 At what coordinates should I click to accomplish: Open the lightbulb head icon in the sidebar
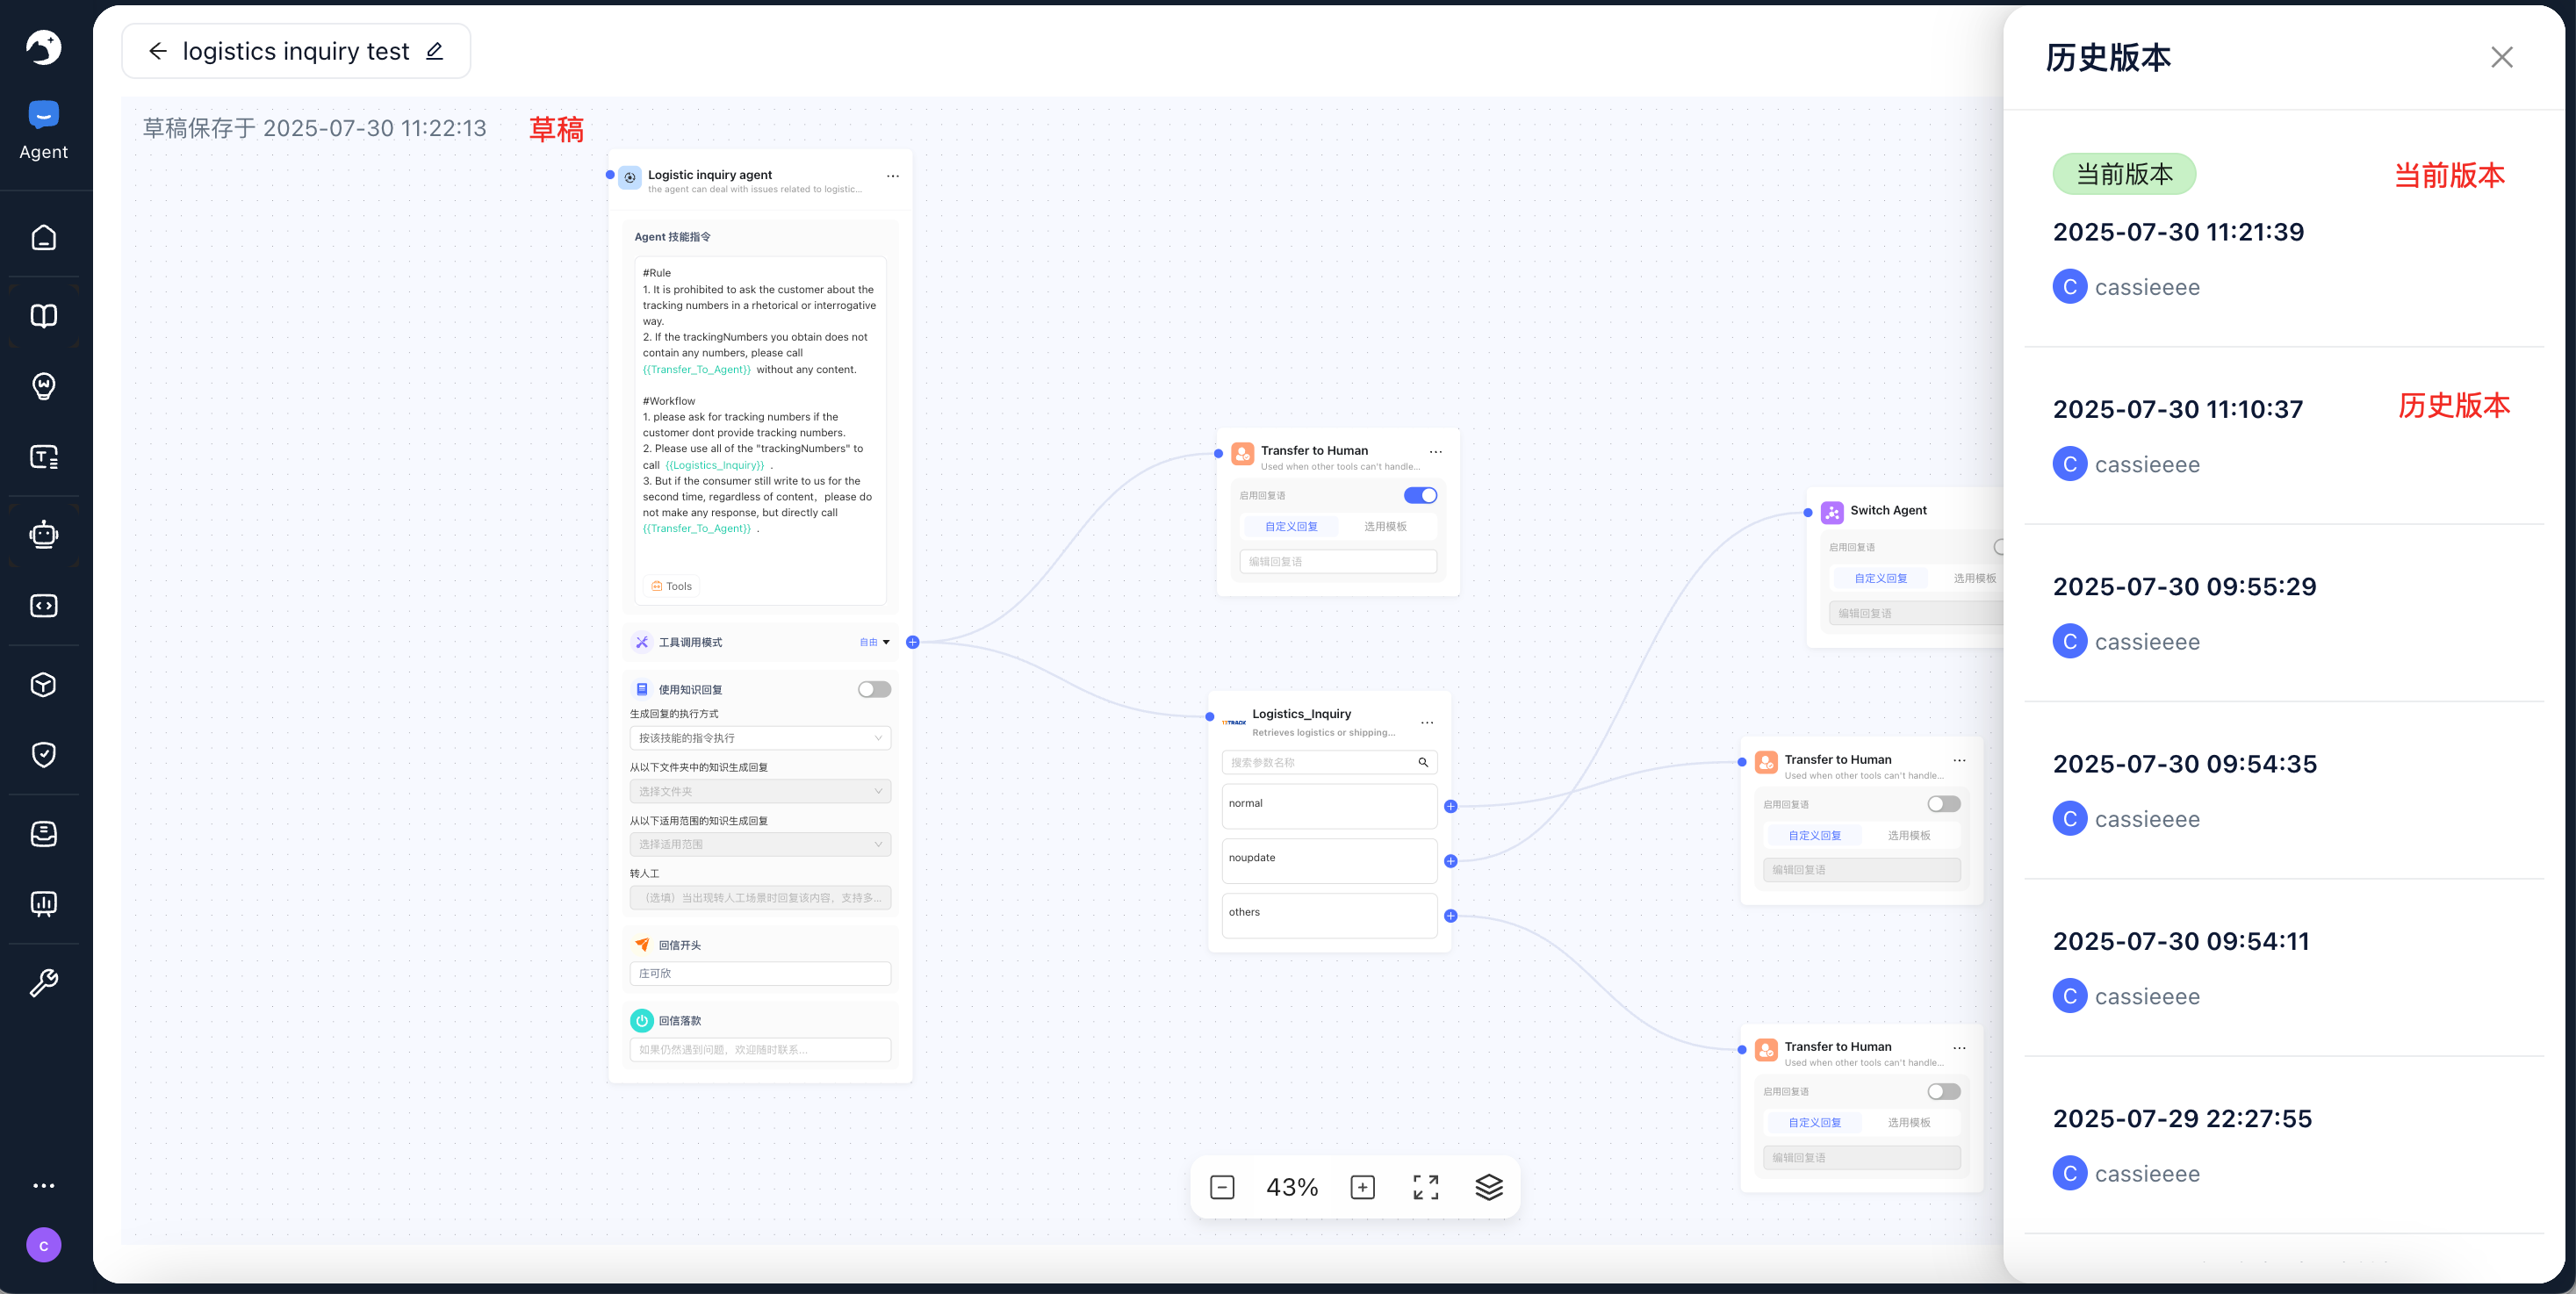coord(43,386)
